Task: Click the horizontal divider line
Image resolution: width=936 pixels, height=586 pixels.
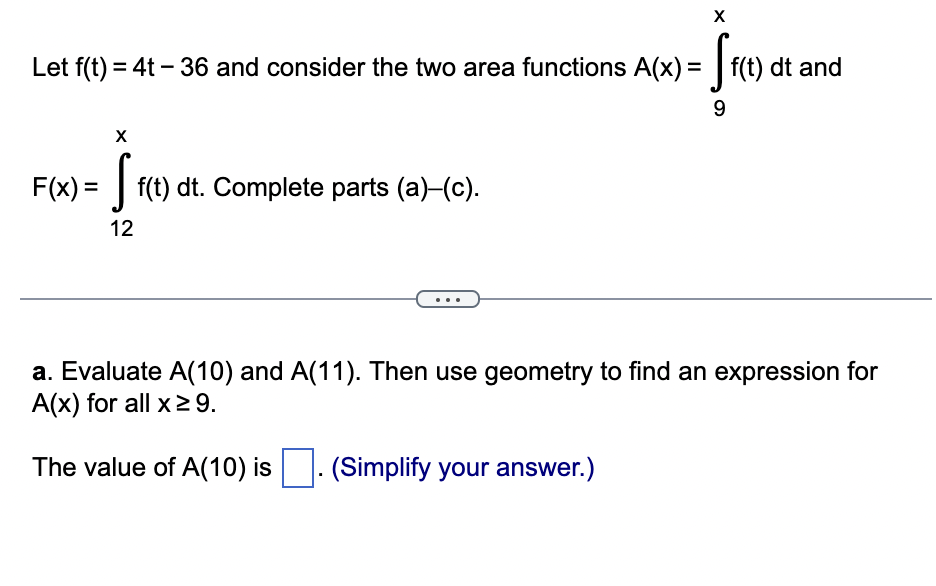Action: [x=200, y=297]
